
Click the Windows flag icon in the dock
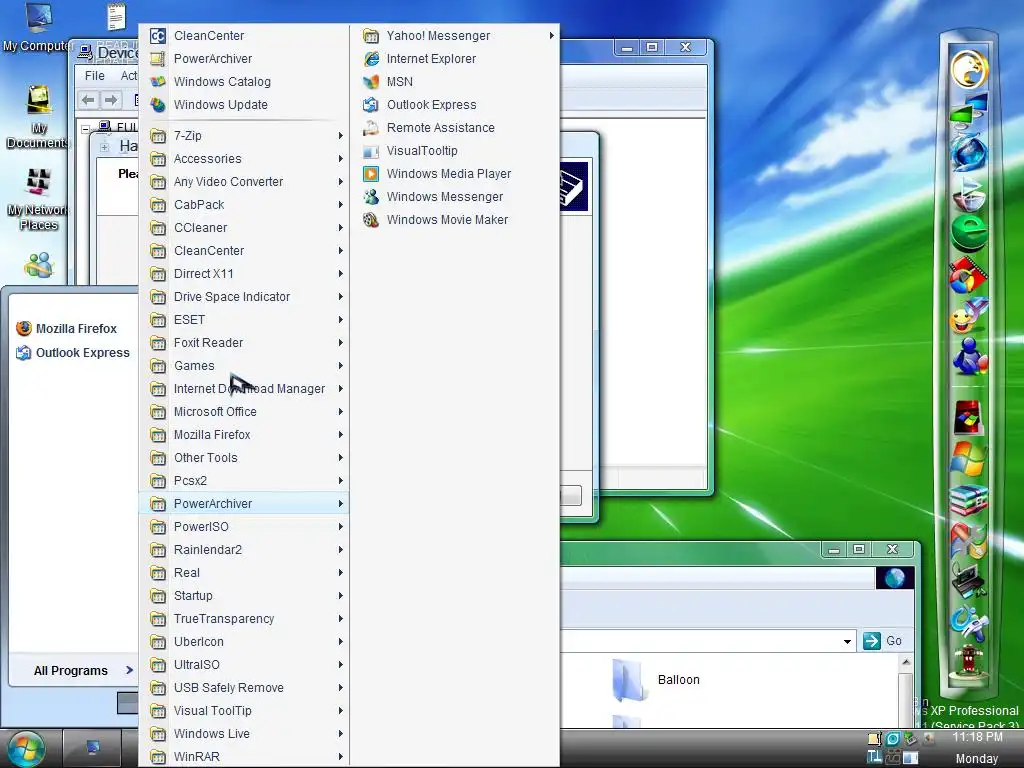tap(968, 458)
